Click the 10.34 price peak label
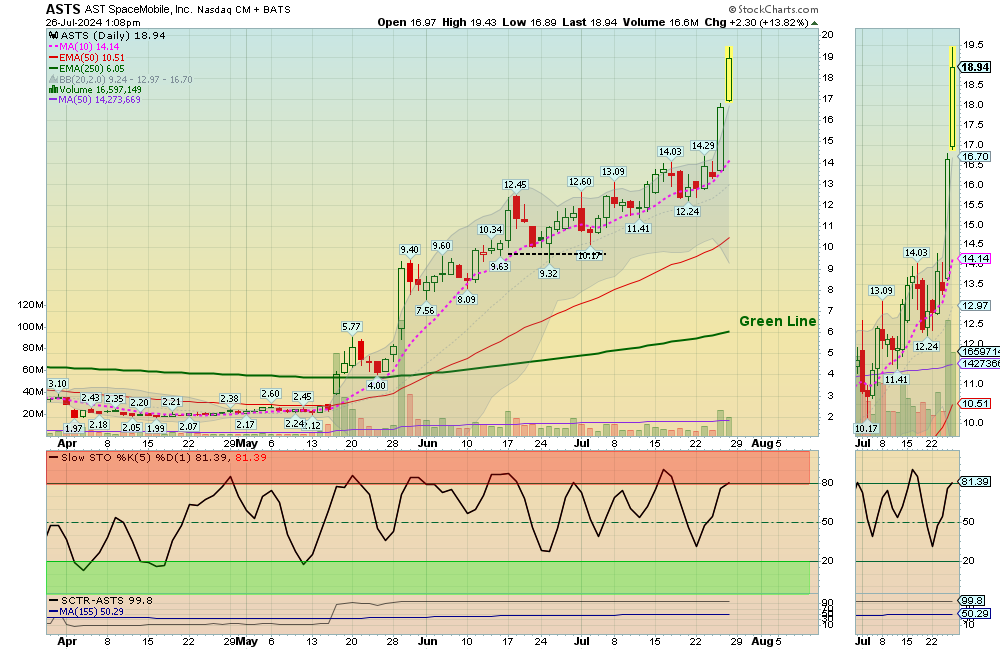 tap(490, 230)
